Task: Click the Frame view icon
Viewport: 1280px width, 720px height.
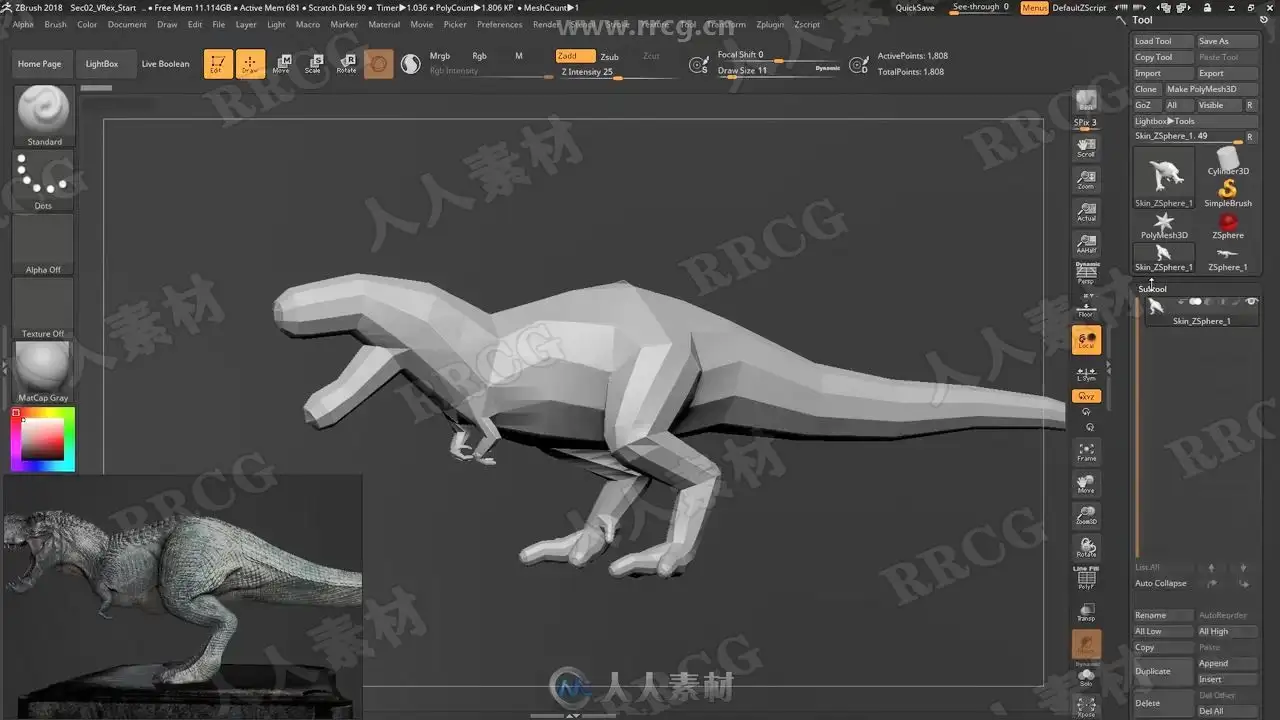Action: [x=1086, y=452]
